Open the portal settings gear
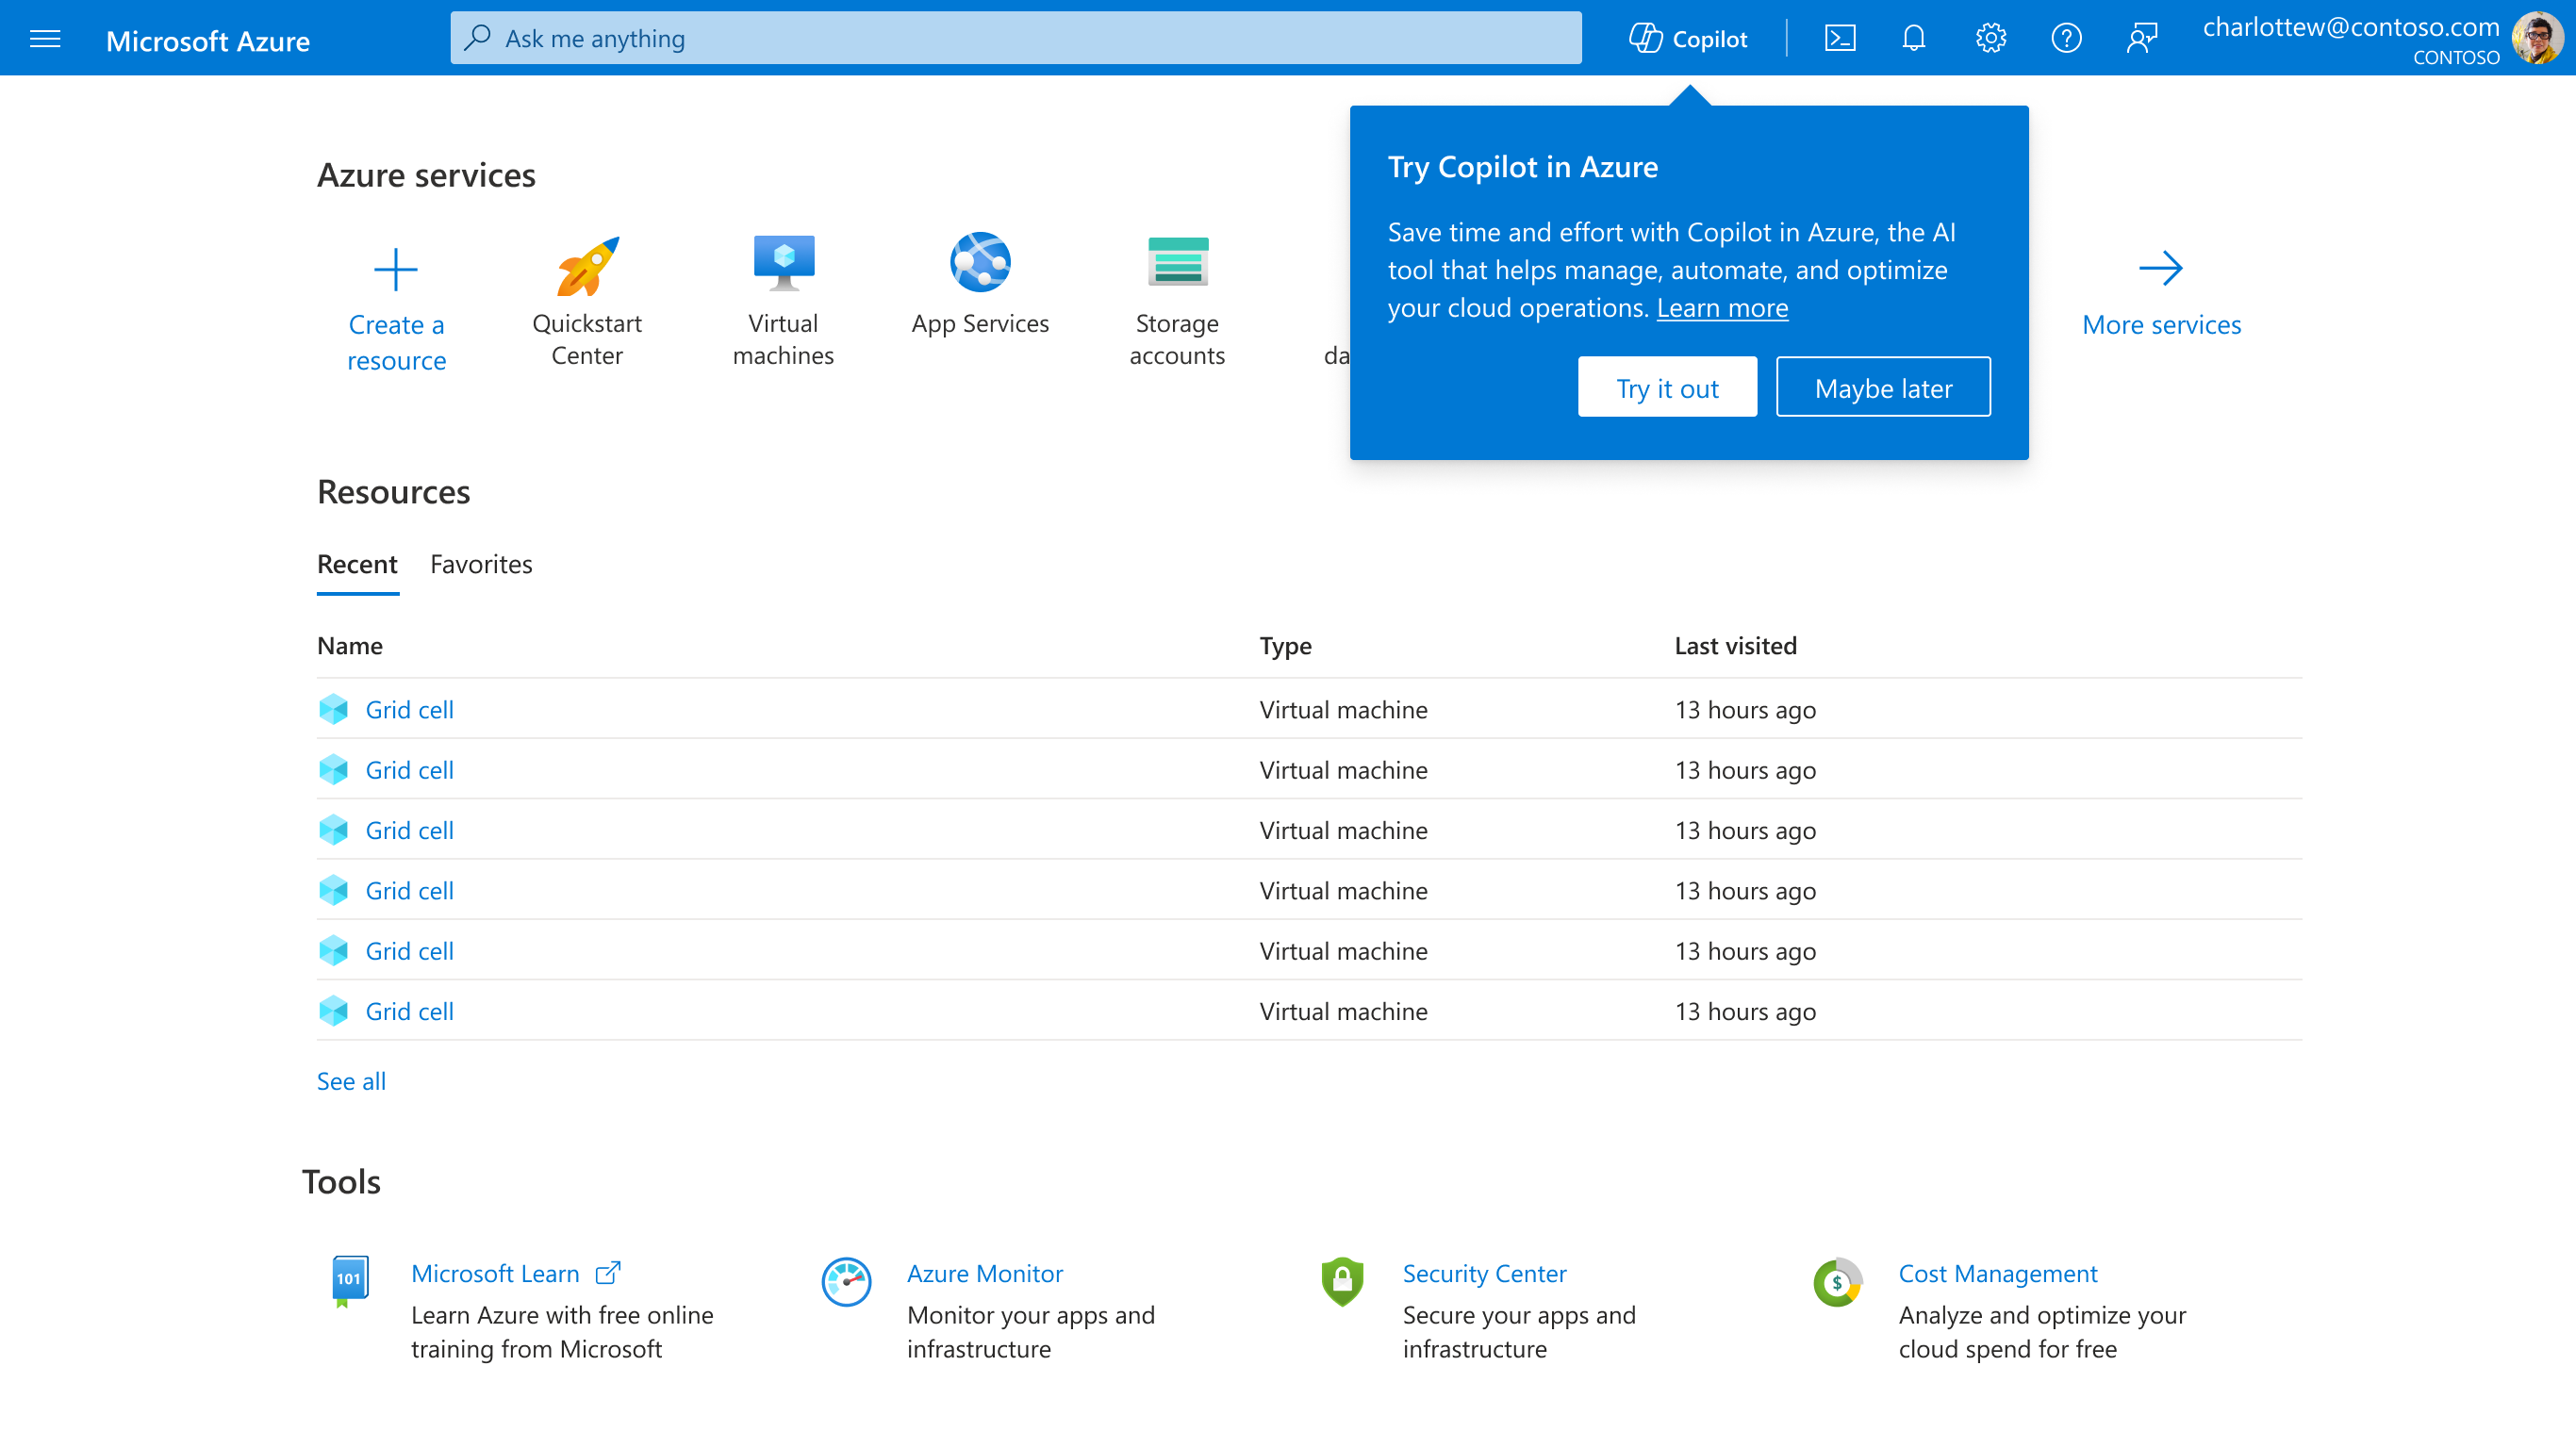This screenshot has width=2576, height=1448. pyautogui.click(x=1990, y=38)
